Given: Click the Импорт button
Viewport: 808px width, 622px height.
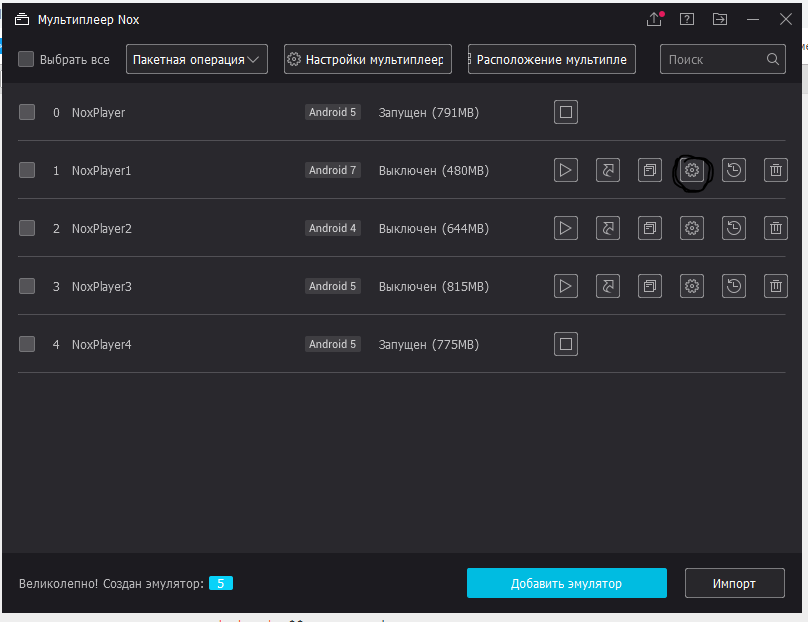Looking at the screenshot, I should pyautogui.click(x=735, y=583).
